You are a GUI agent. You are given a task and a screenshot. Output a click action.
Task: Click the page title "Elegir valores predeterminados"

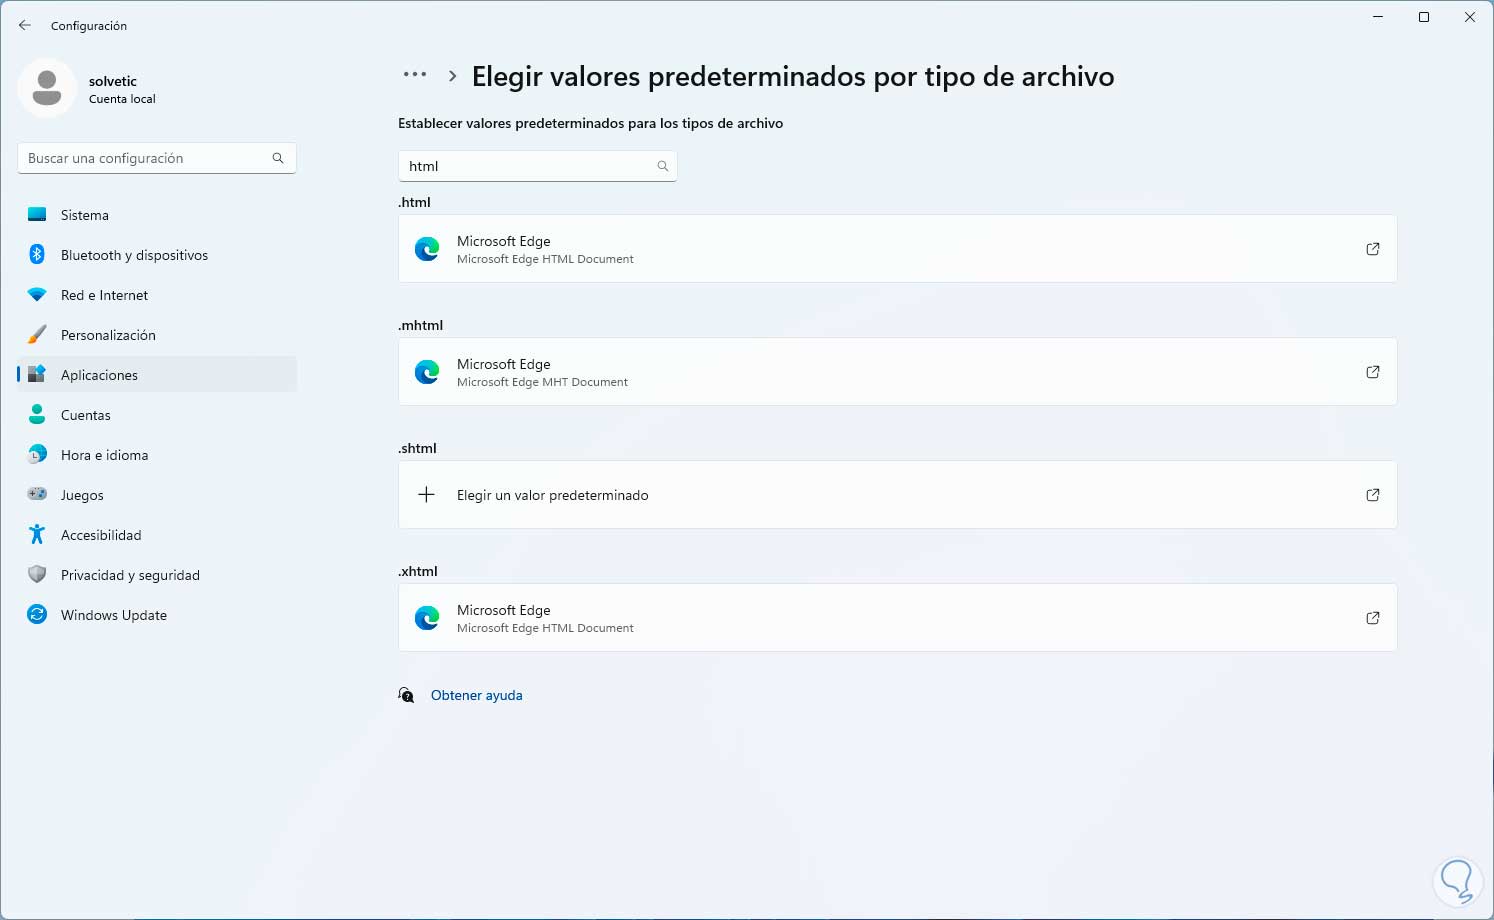(793, 77)
